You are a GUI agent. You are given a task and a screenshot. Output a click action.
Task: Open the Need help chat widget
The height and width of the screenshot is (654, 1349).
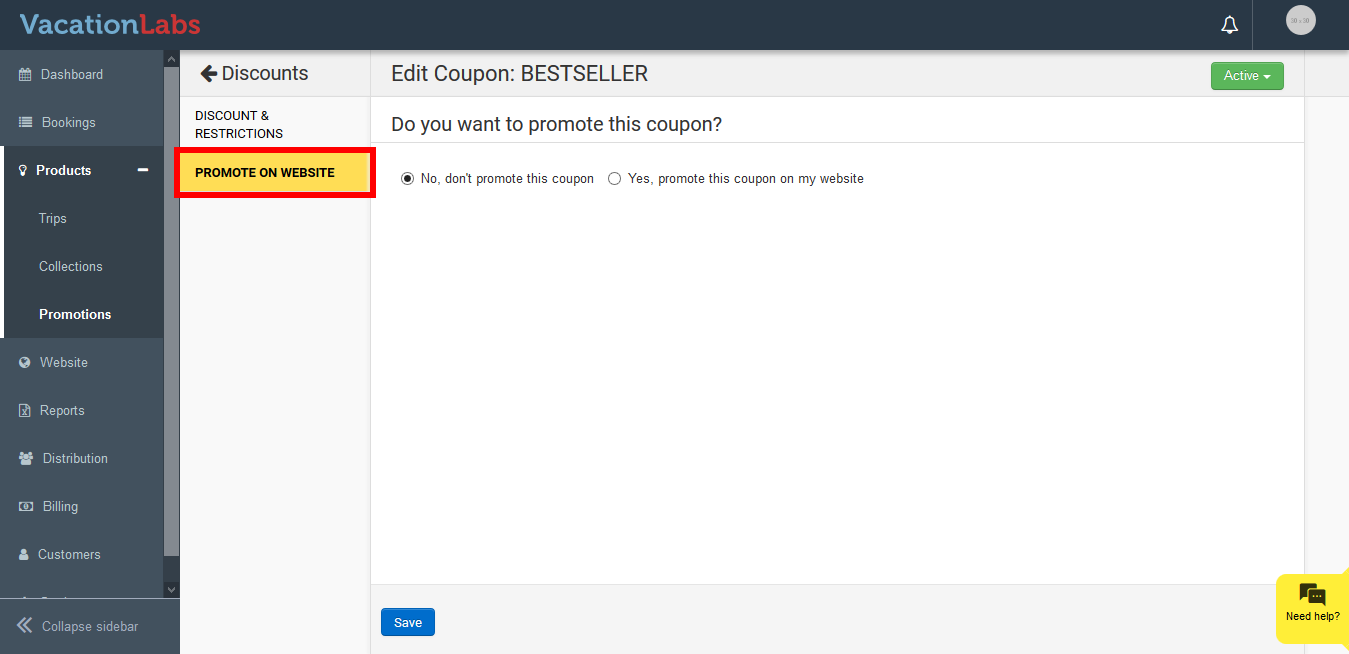tap(1312, 603)
